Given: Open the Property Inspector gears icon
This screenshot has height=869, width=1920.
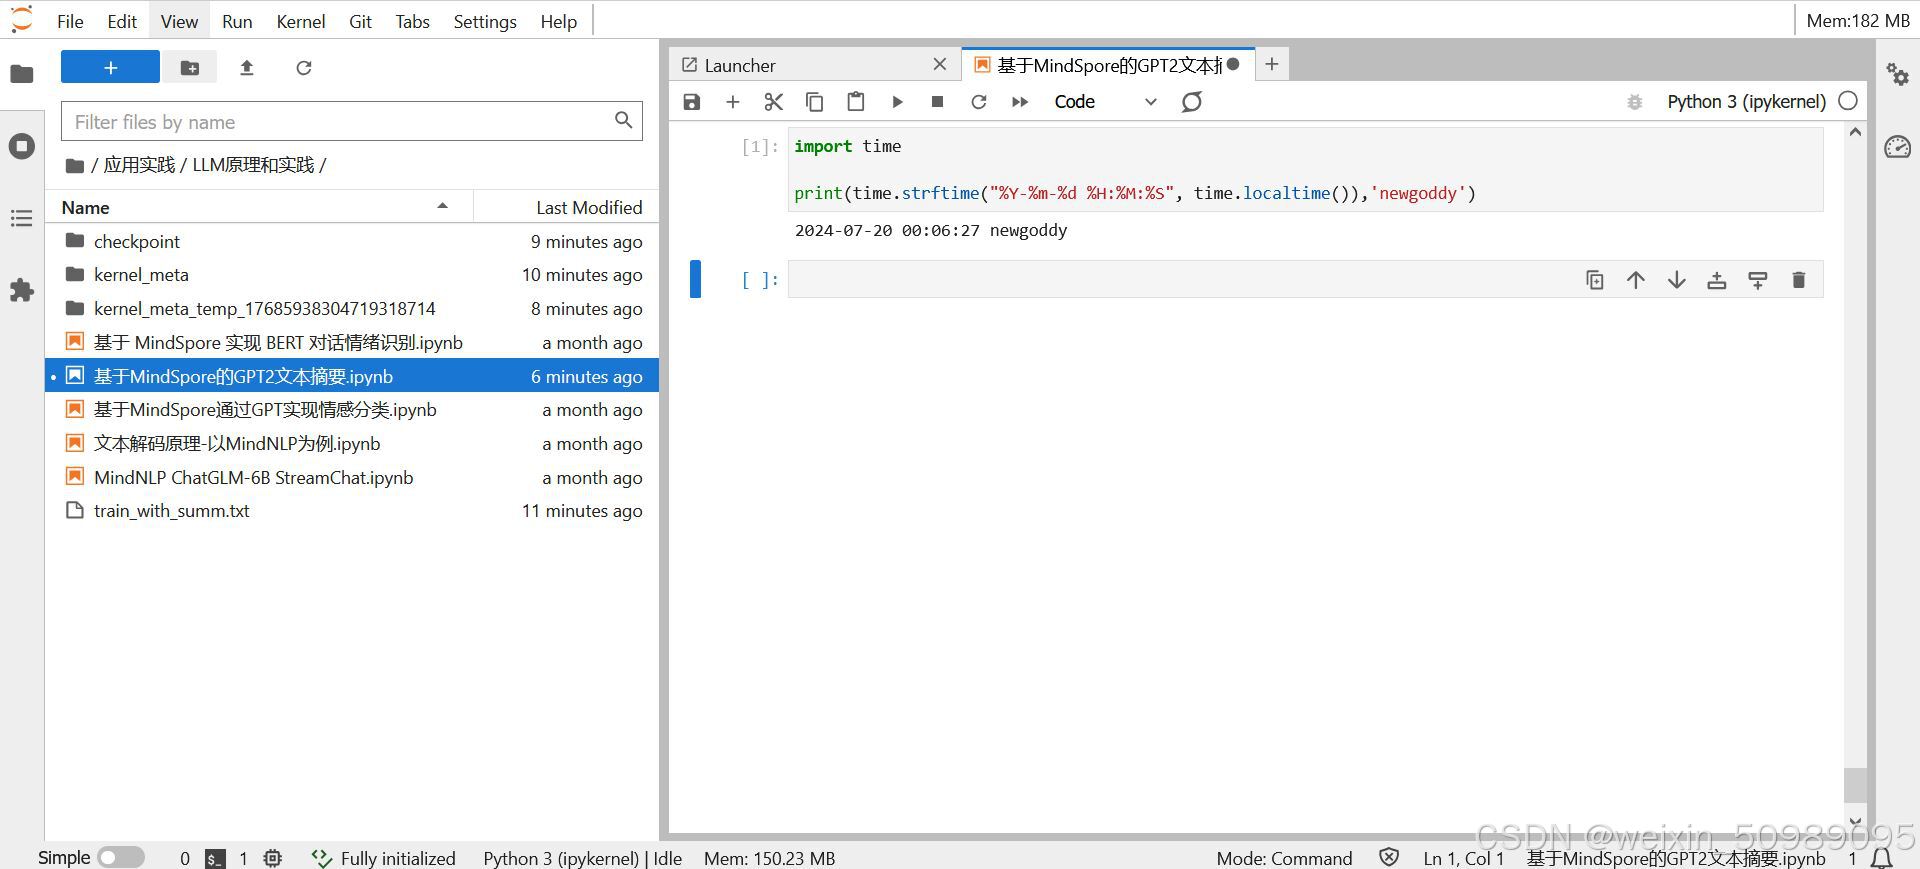Looking at the screenshot, I should (x=1897, y=74).
